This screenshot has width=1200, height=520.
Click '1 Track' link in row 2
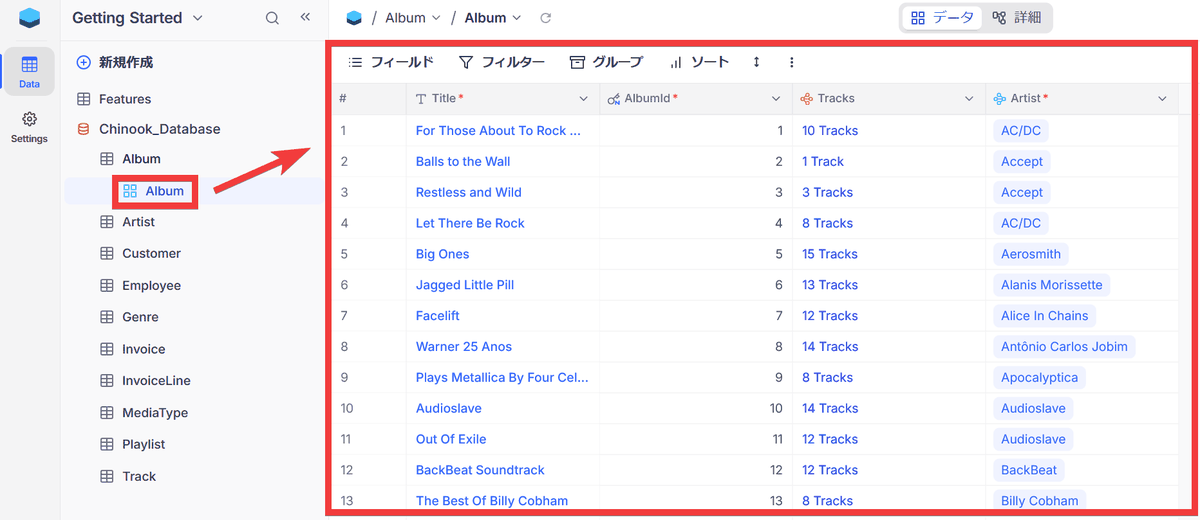[x=823, y=162]
